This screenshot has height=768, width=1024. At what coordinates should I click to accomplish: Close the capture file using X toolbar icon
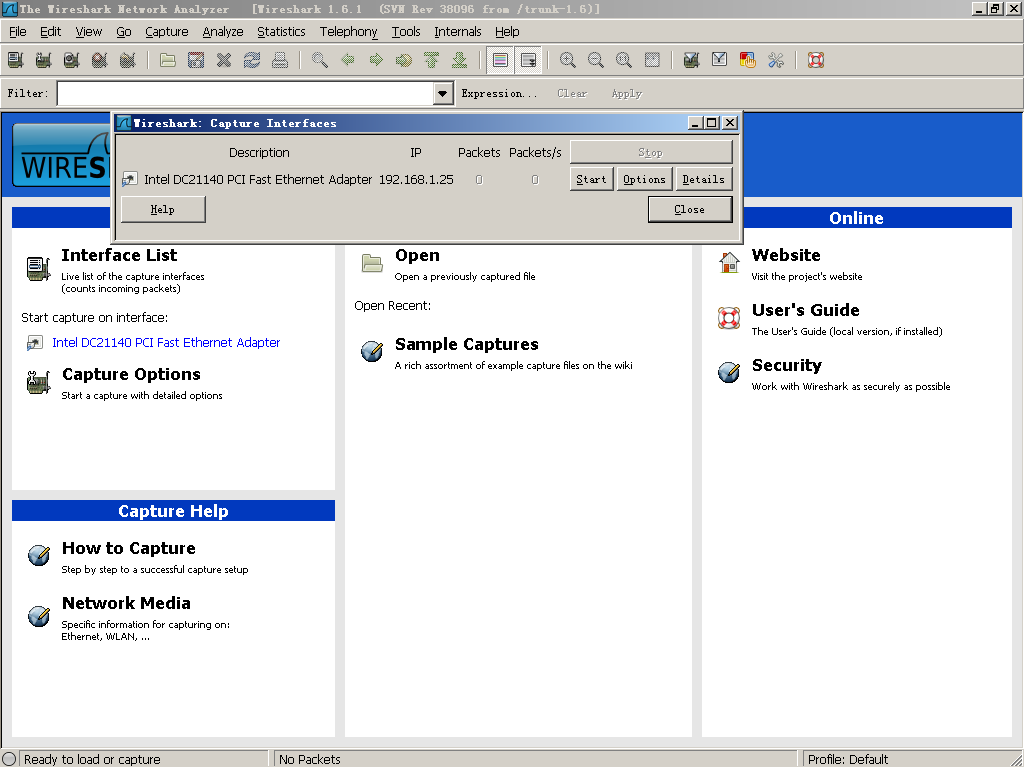pos(224,60)
